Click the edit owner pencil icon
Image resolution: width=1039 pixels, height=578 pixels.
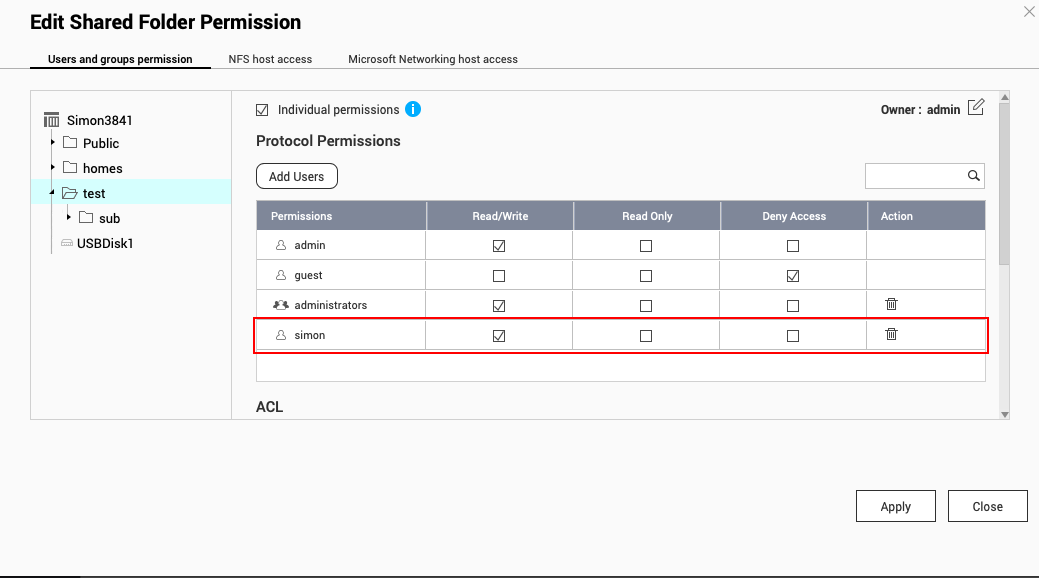pyautogui.click(x=976, y=108)
